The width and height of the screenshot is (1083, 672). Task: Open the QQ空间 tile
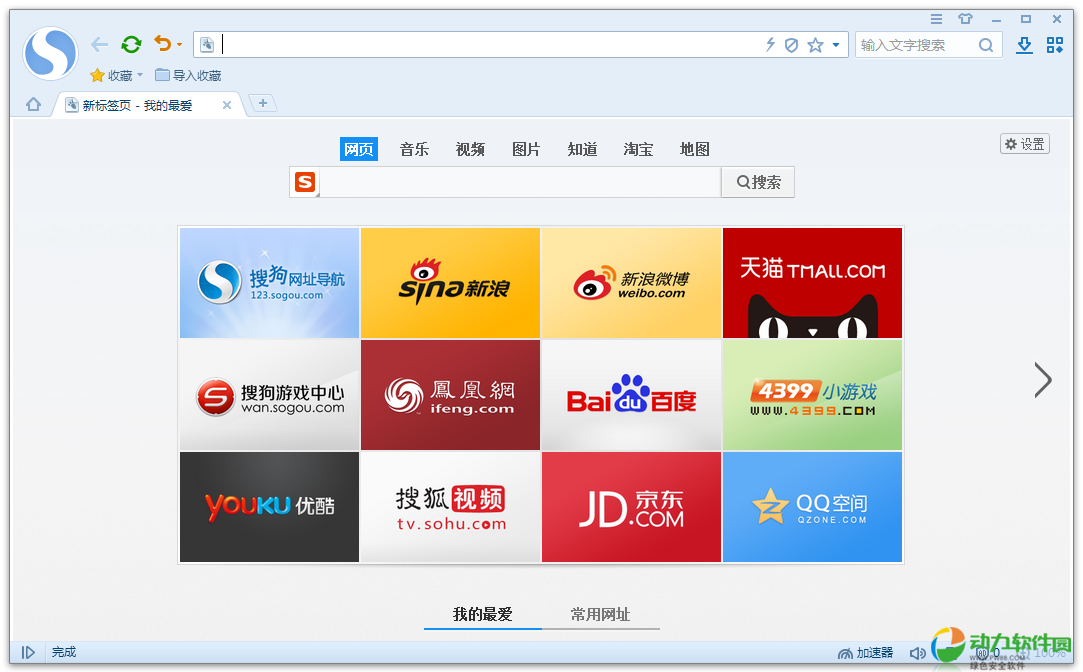click(x=812, y=507)
